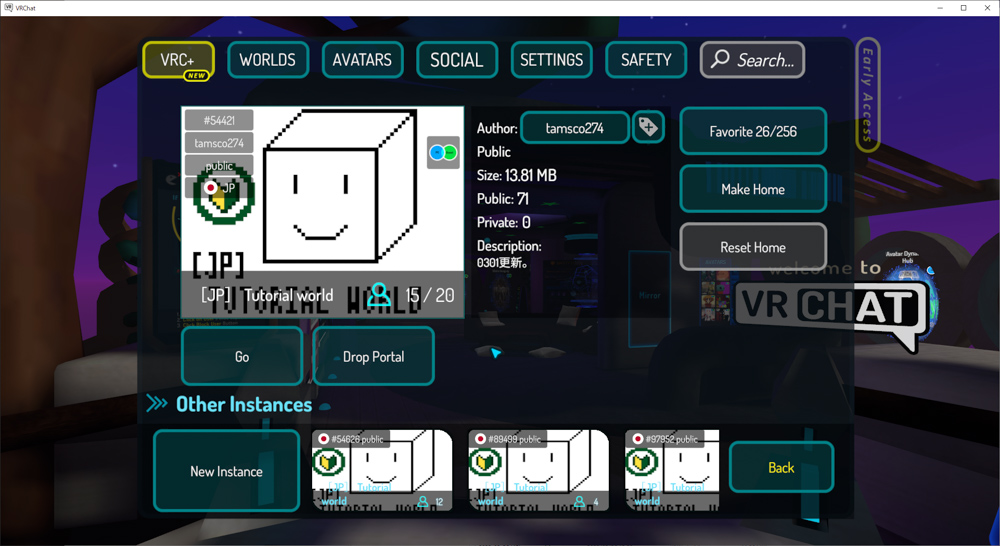Click person icon on #89499 instance
This screenshot has width=1000, height=546.
[579, 502]
